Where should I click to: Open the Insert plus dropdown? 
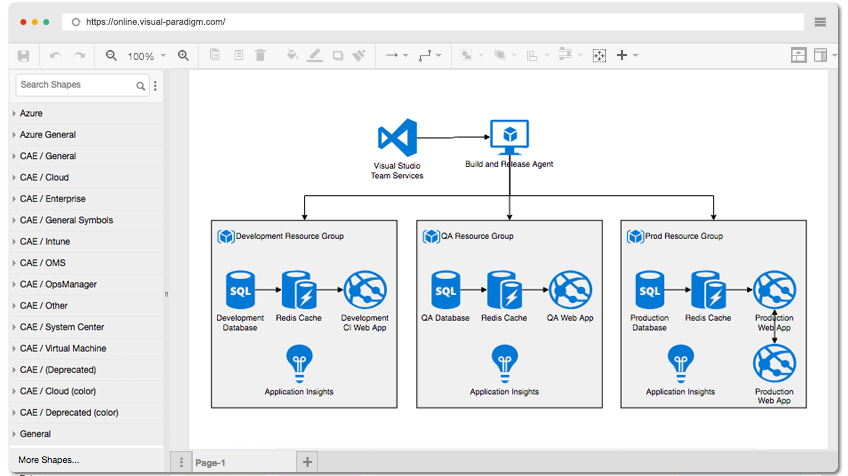coord(627,55)
